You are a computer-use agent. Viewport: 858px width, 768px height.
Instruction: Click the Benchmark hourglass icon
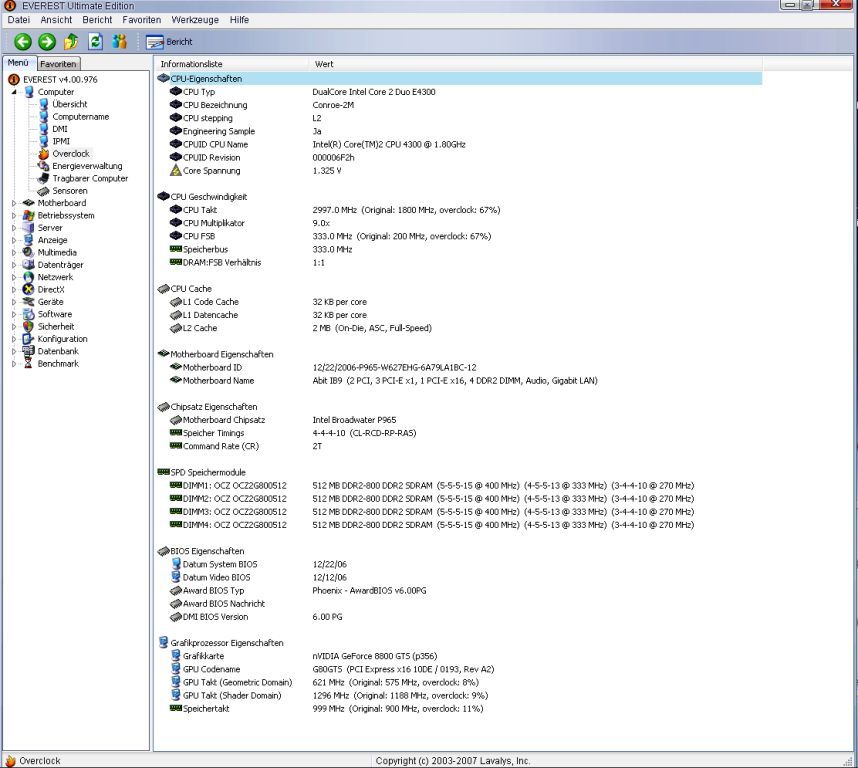(x=28, y=364)
